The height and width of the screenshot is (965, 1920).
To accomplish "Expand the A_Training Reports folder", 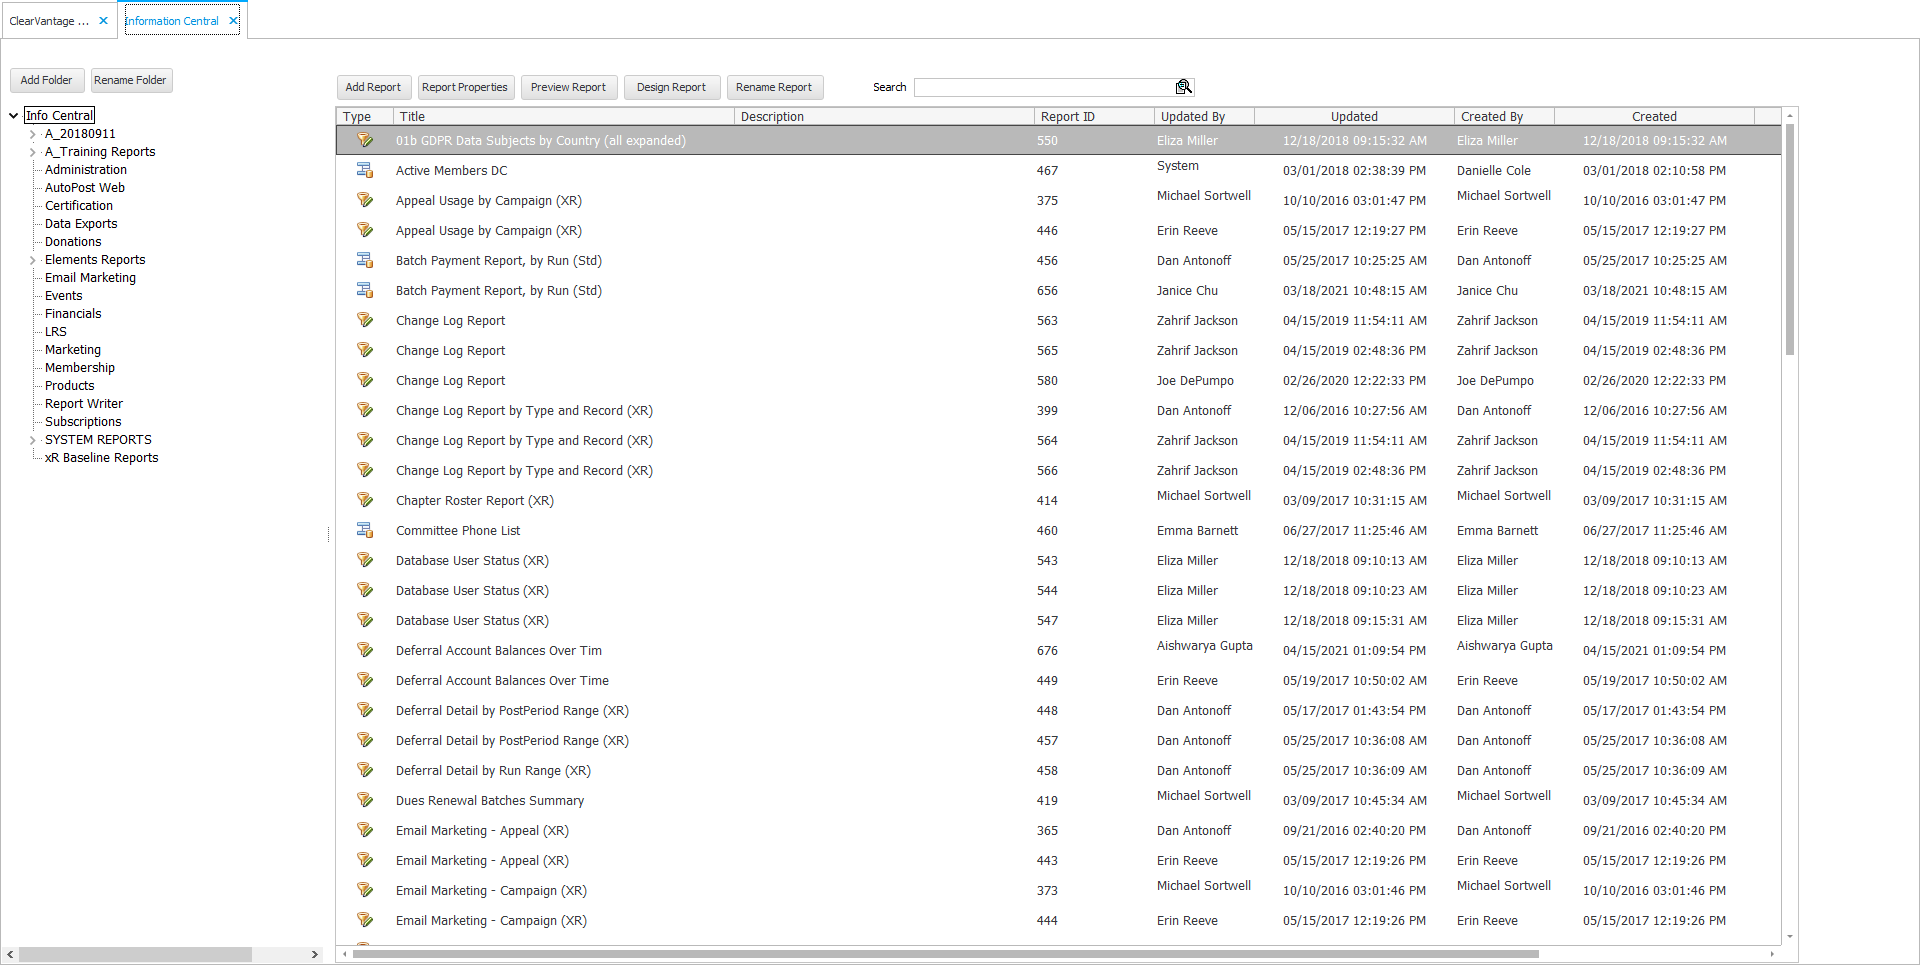I will point(32,152).
